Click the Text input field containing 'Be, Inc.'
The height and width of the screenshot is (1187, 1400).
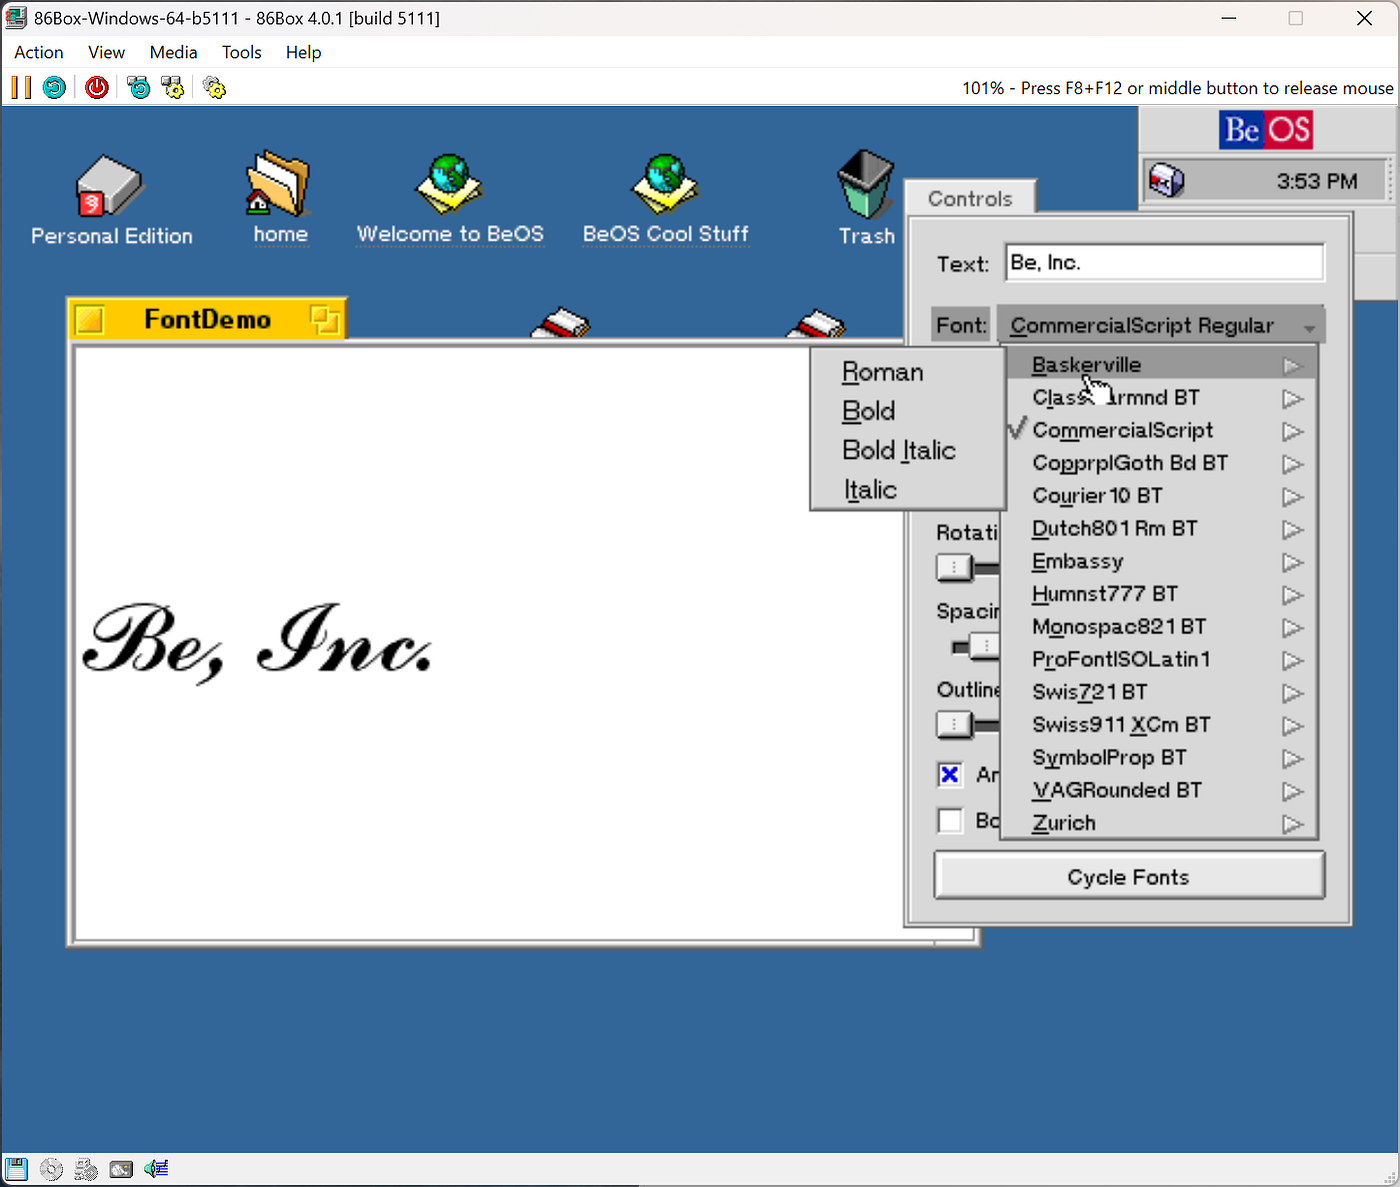click(1165, 263)
